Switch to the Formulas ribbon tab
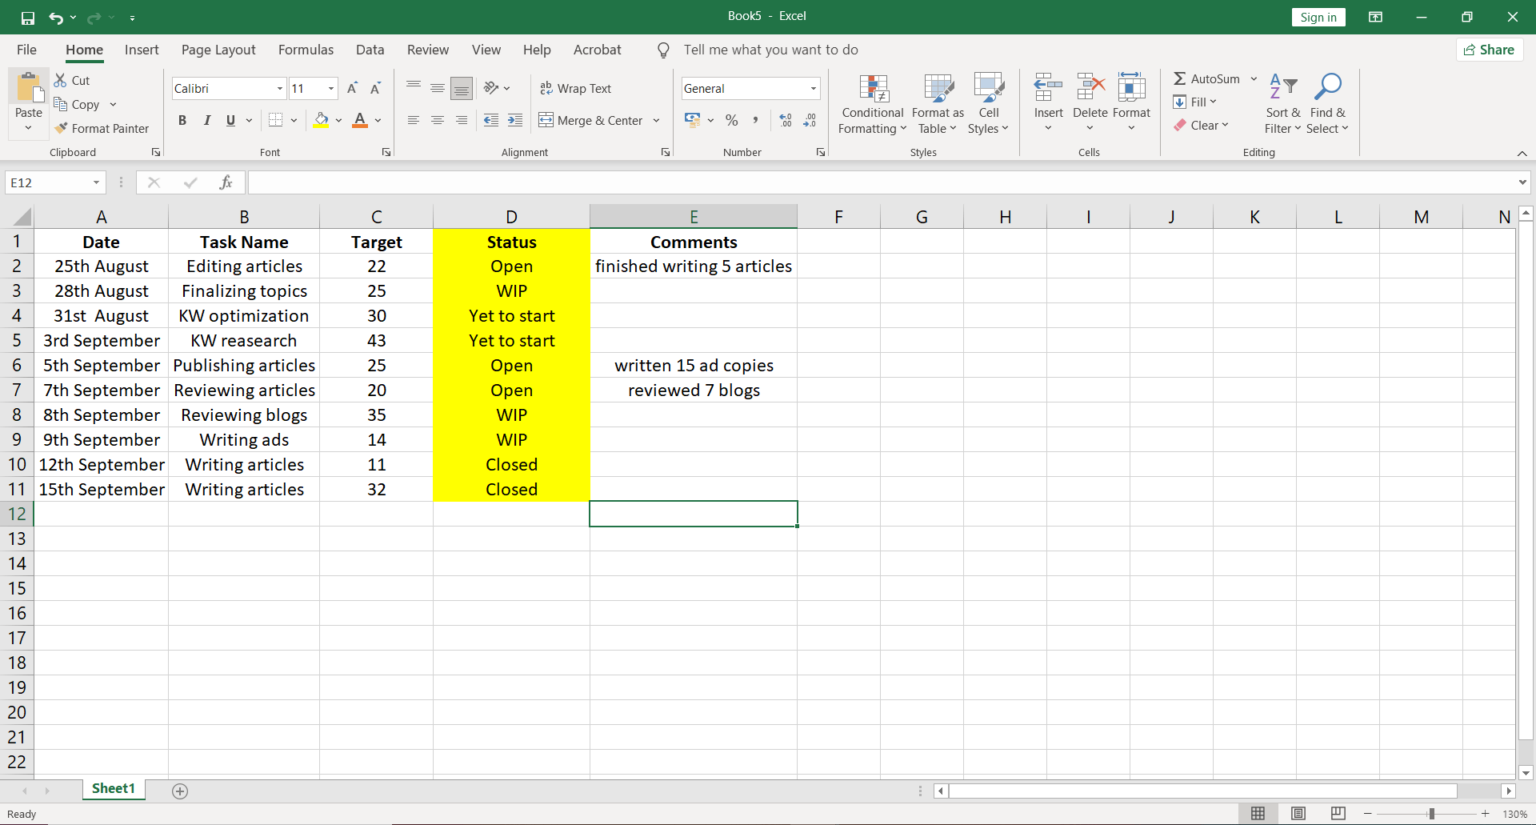 (305, 49)
